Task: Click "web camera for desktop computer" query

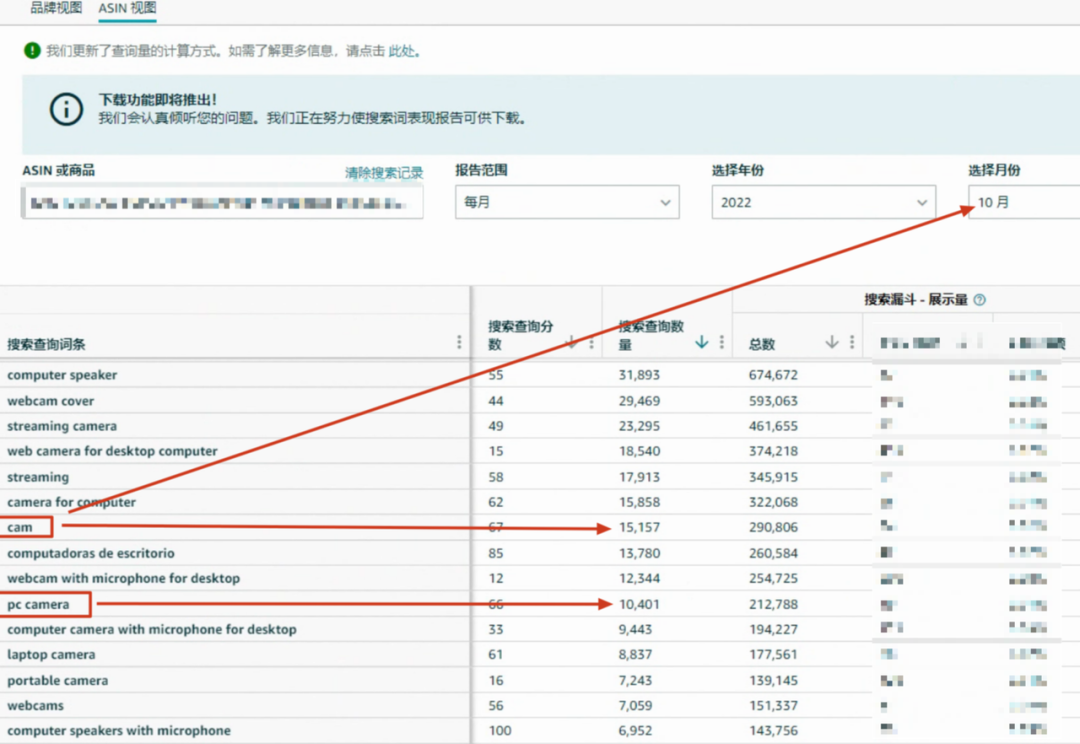Action: [112, 451]
